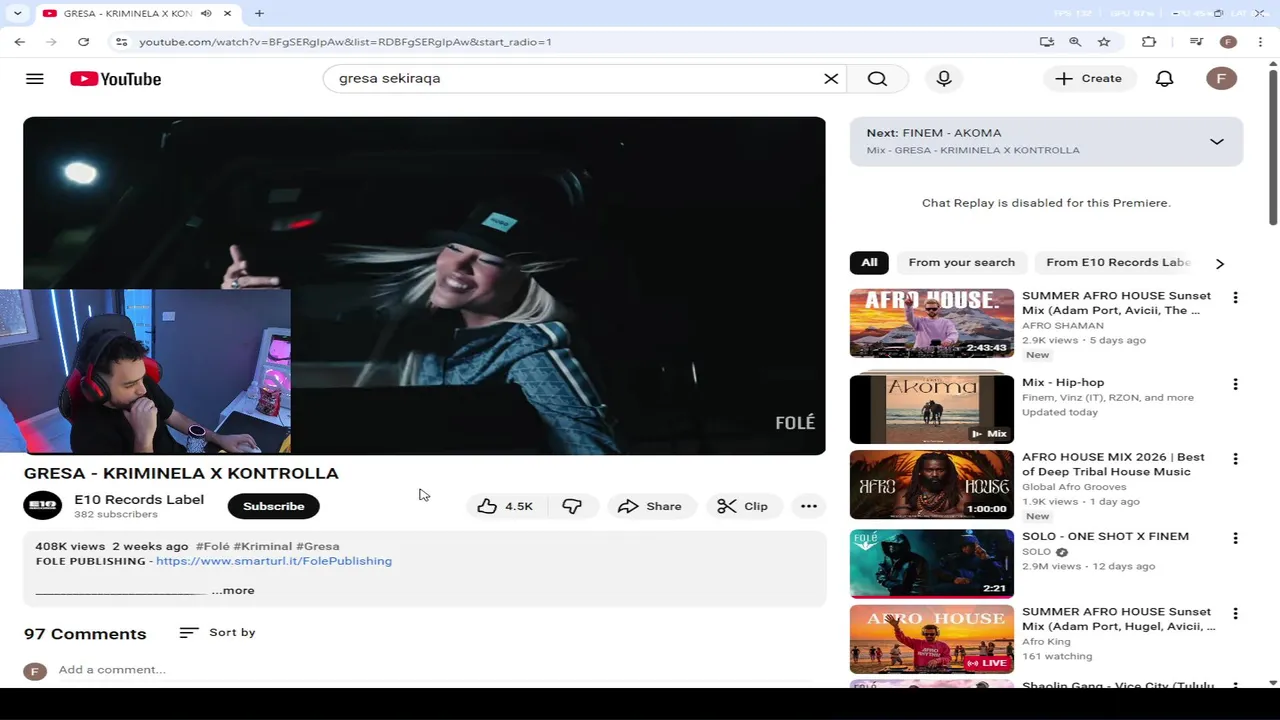Click the Create button
The width and height of the screenshot is (1280, 720).
(1089, 78)
